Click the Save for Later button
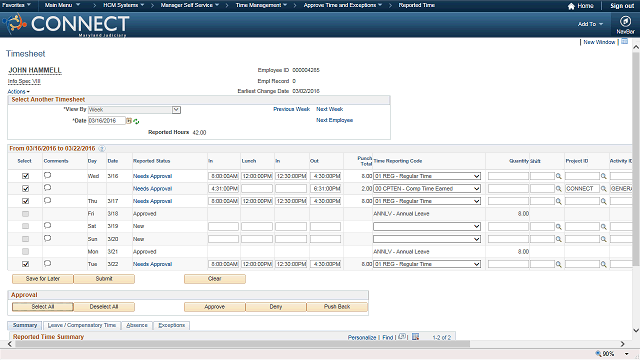 (43, 279)
